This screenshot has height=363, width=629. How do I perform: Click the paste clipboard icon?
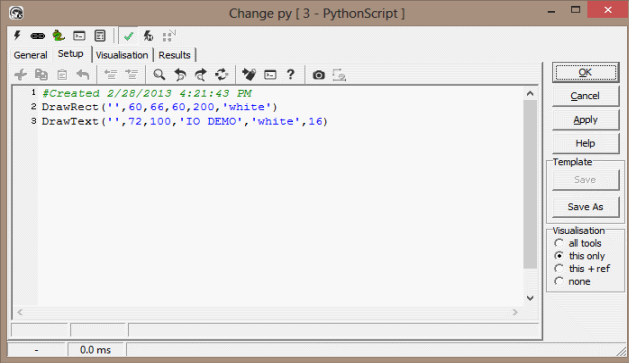point(62,75)
